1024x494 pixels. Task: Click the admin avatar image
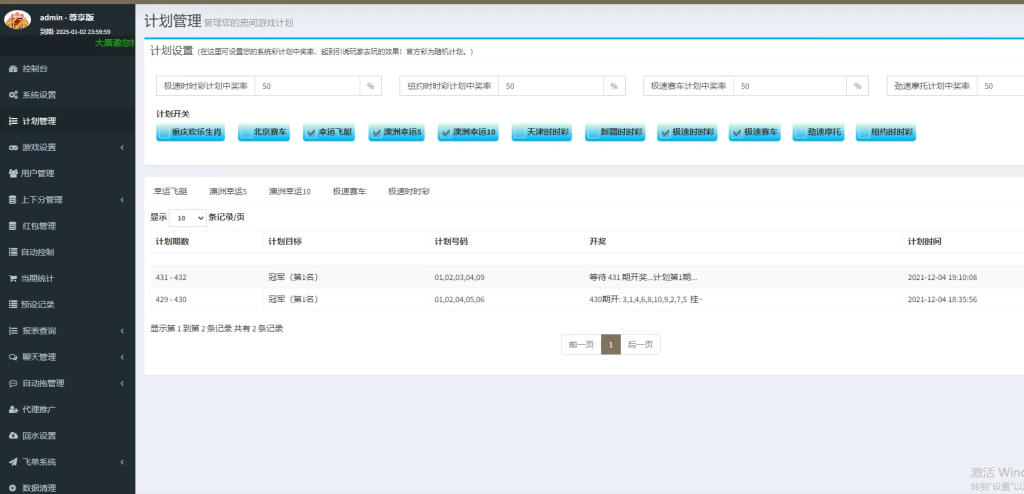click(20, 23)
